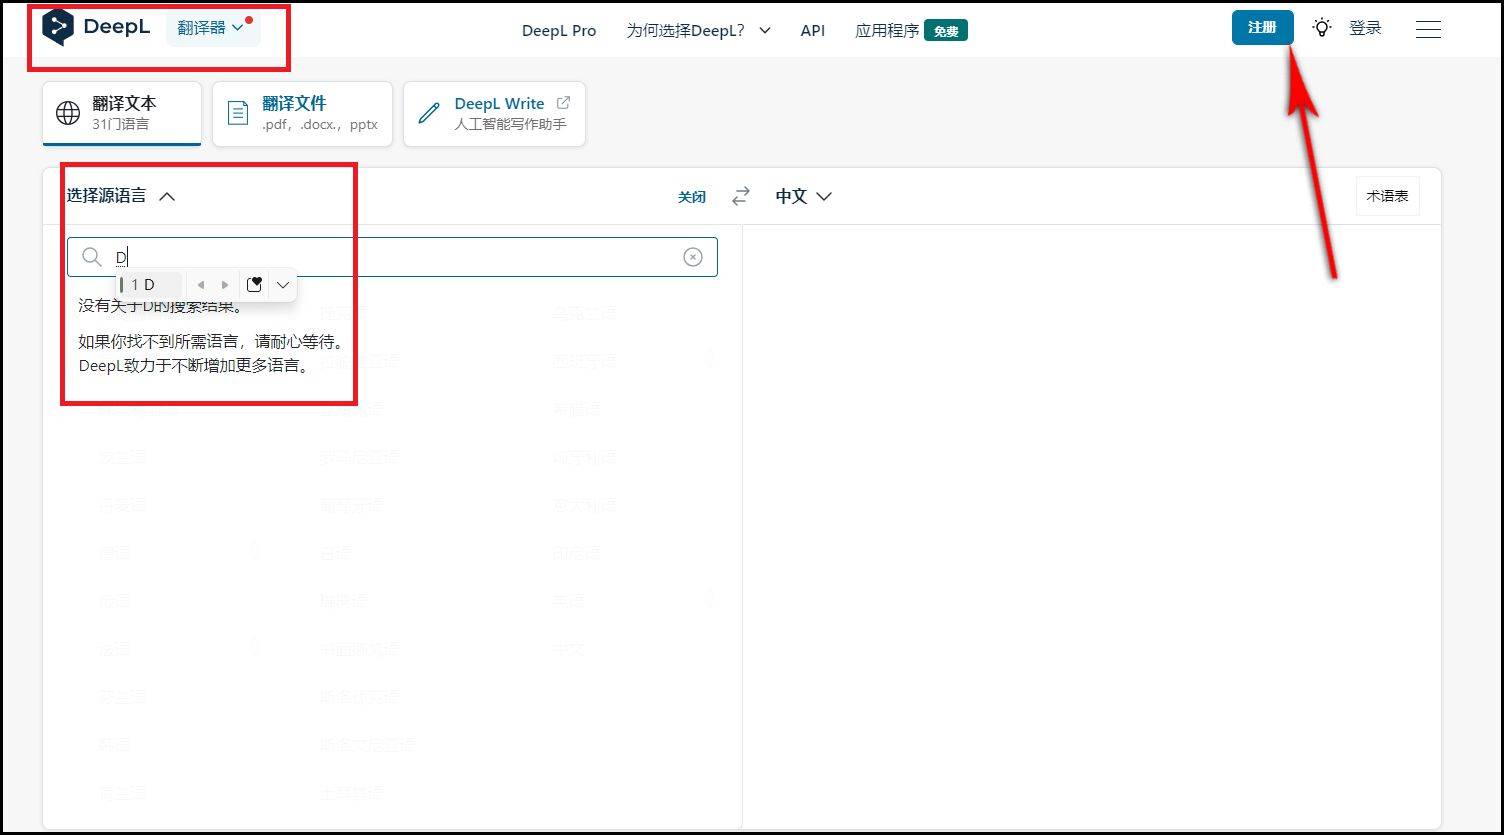Viewport: 1504px width, 835px height.
Task: Click the 登录 login link
Action: click(1365, 28)
